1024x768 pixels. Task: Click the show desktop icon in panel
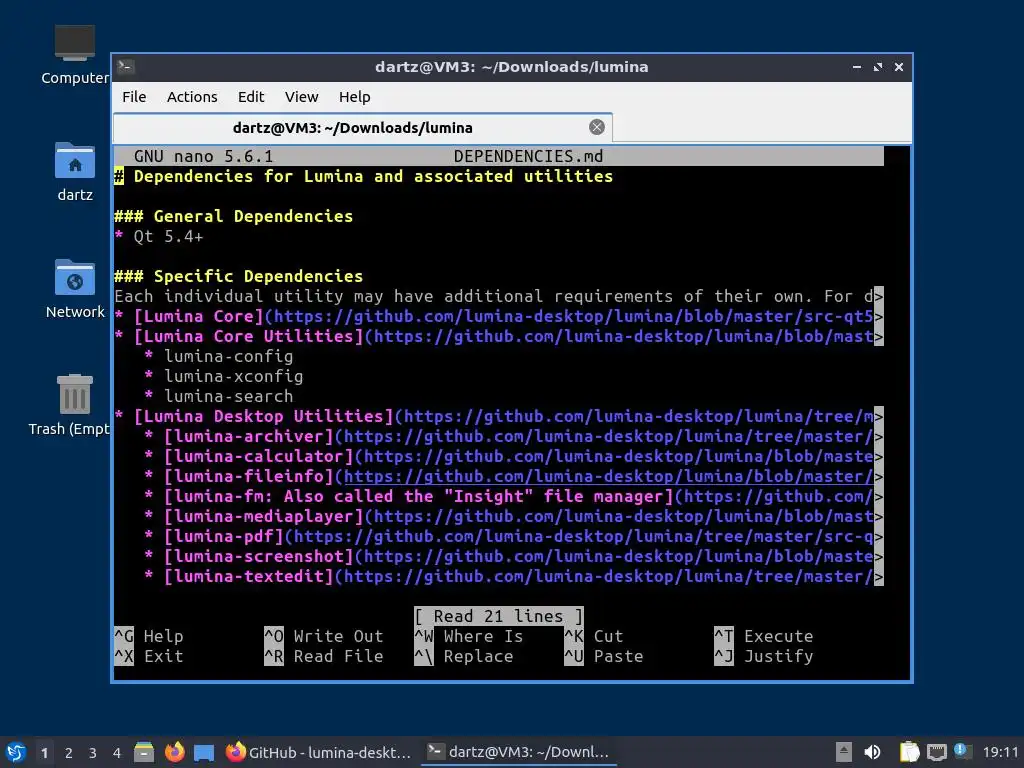pos(204,753)
